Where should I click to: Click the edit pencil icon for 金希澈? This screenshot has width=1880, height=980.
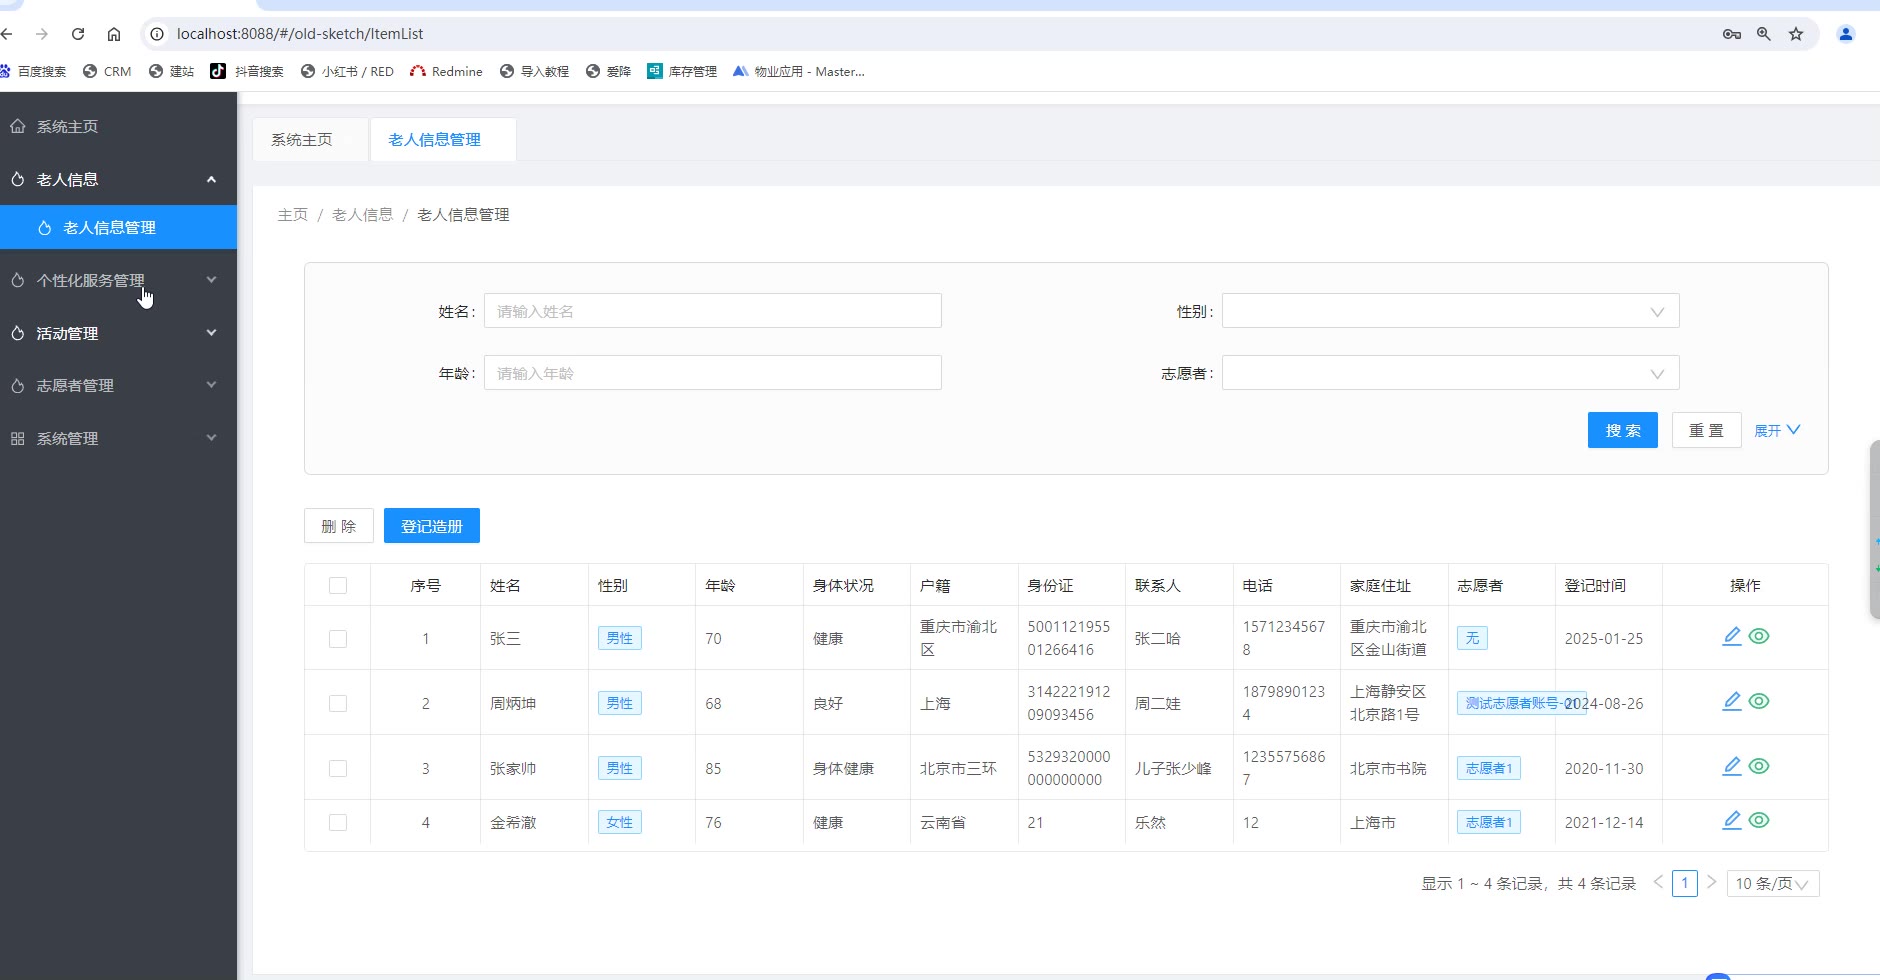[x=1732, y=820]
